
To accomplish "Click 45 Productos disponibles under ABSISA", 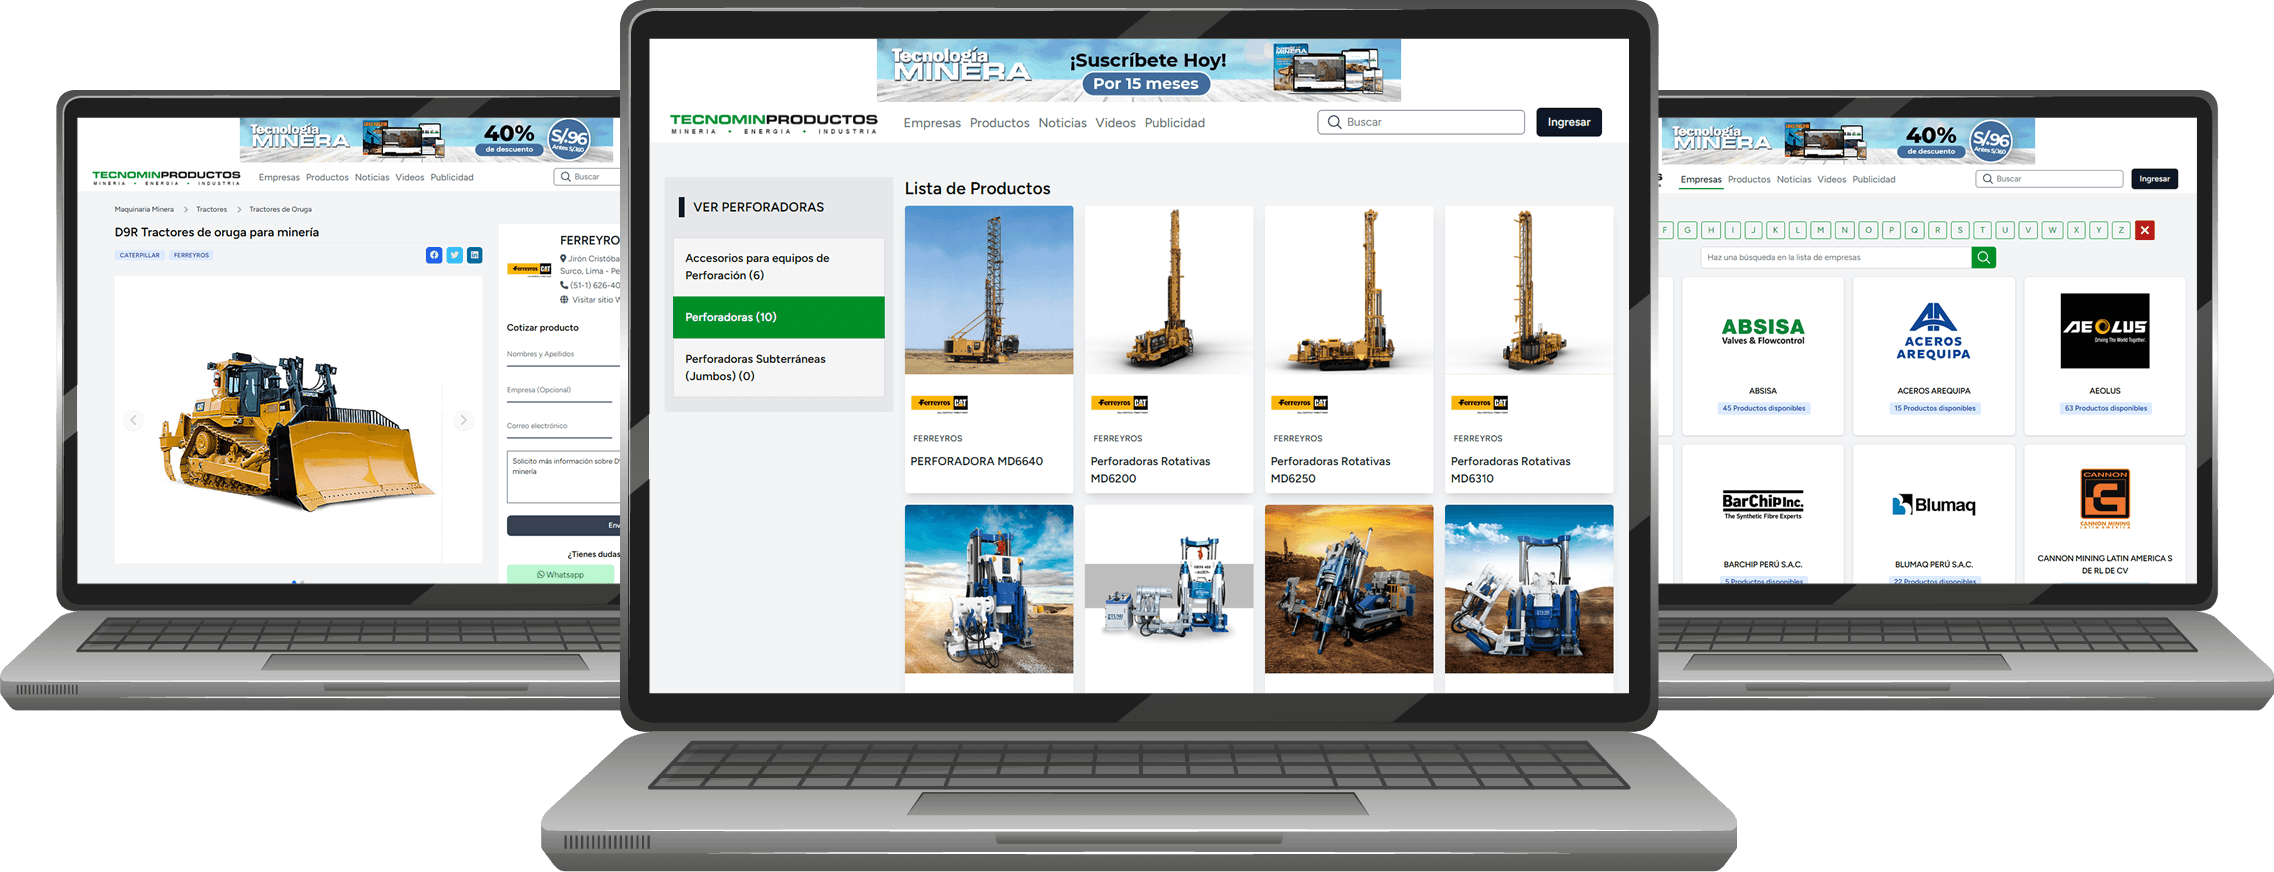I will pyautogui.click(x=1764, y=408).
